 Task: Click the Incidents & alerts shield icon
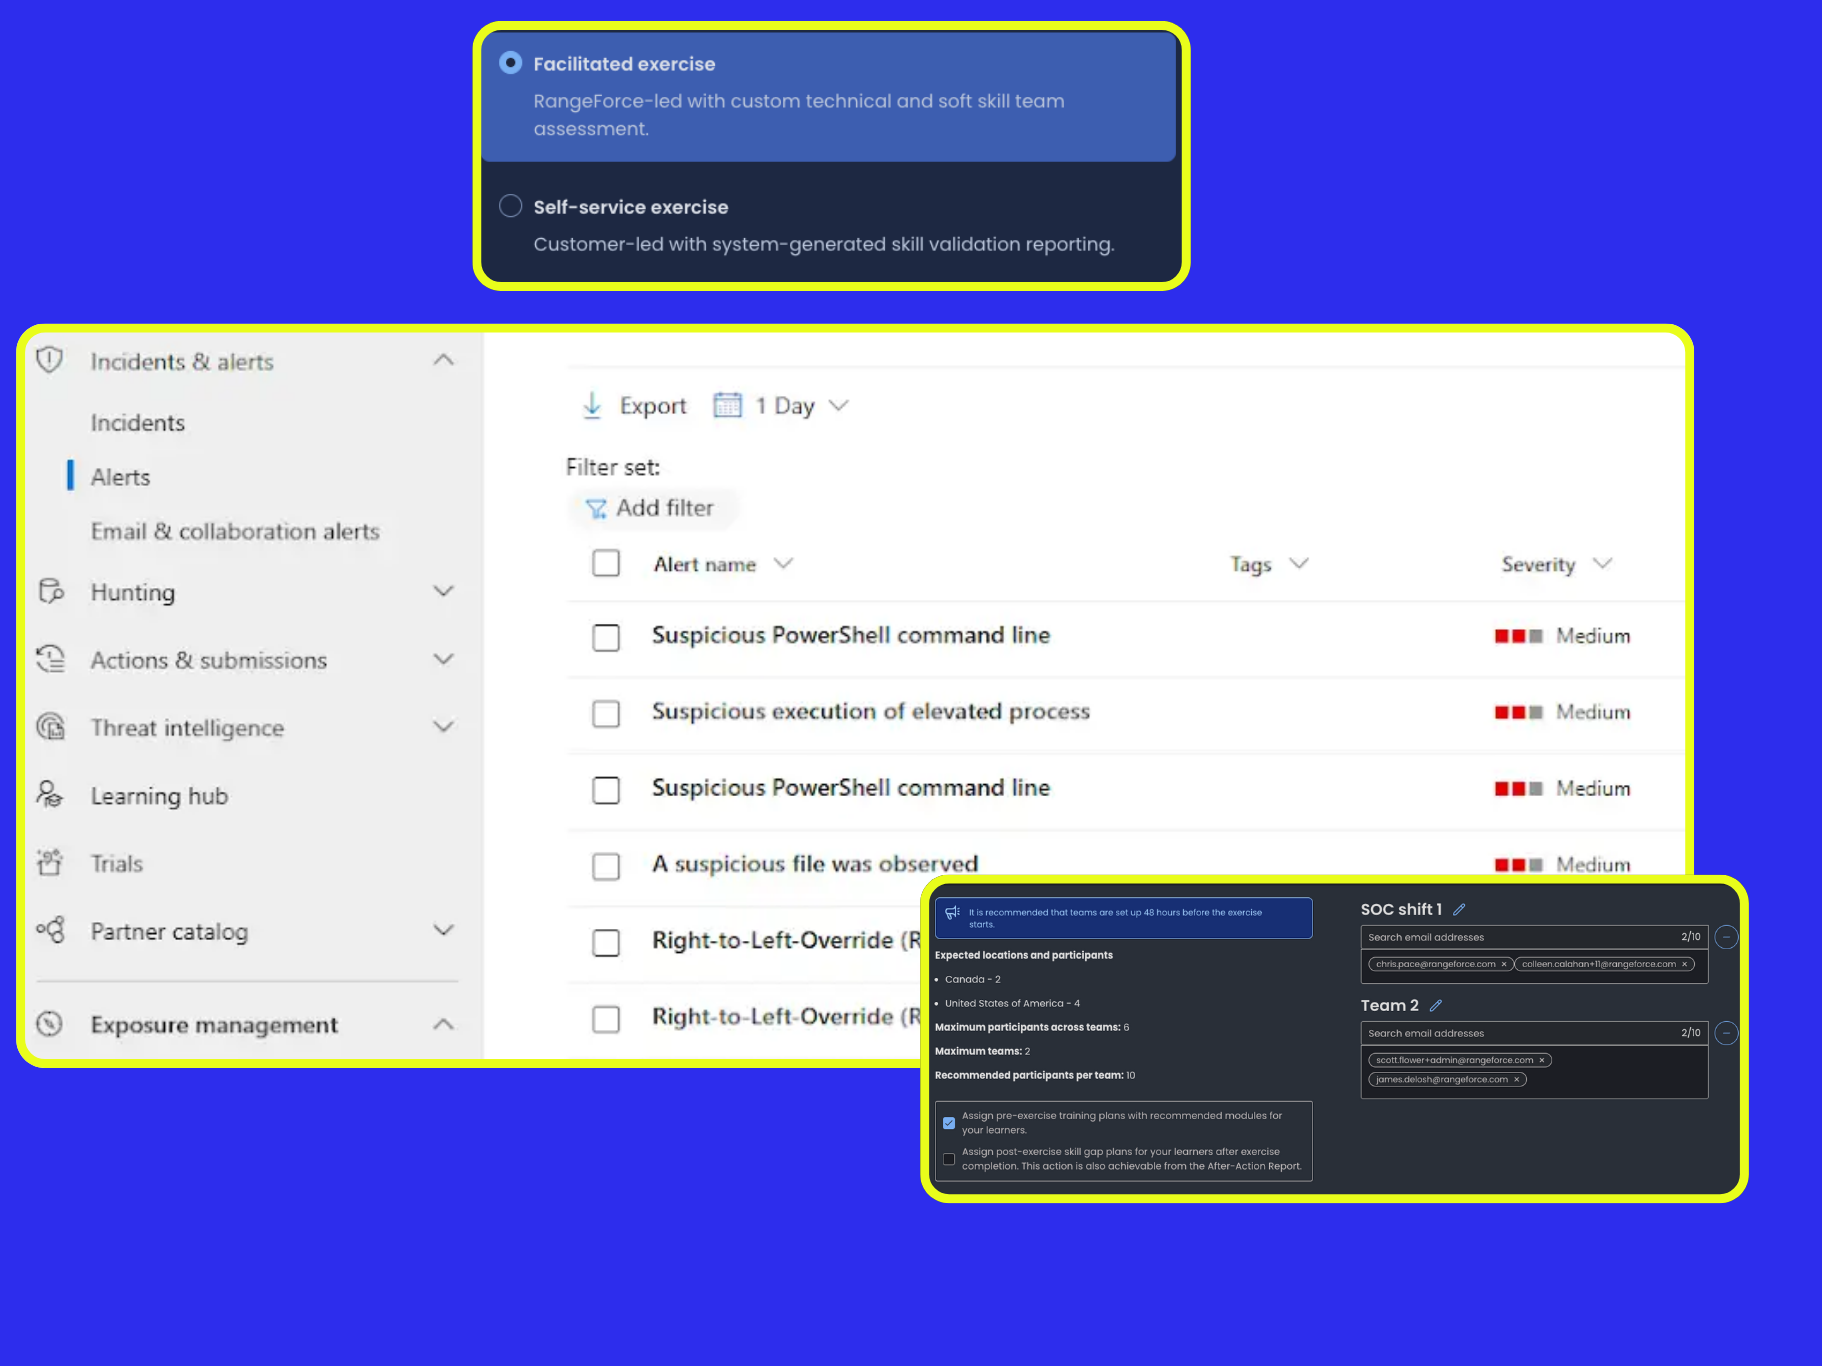[x=49, y=360]
